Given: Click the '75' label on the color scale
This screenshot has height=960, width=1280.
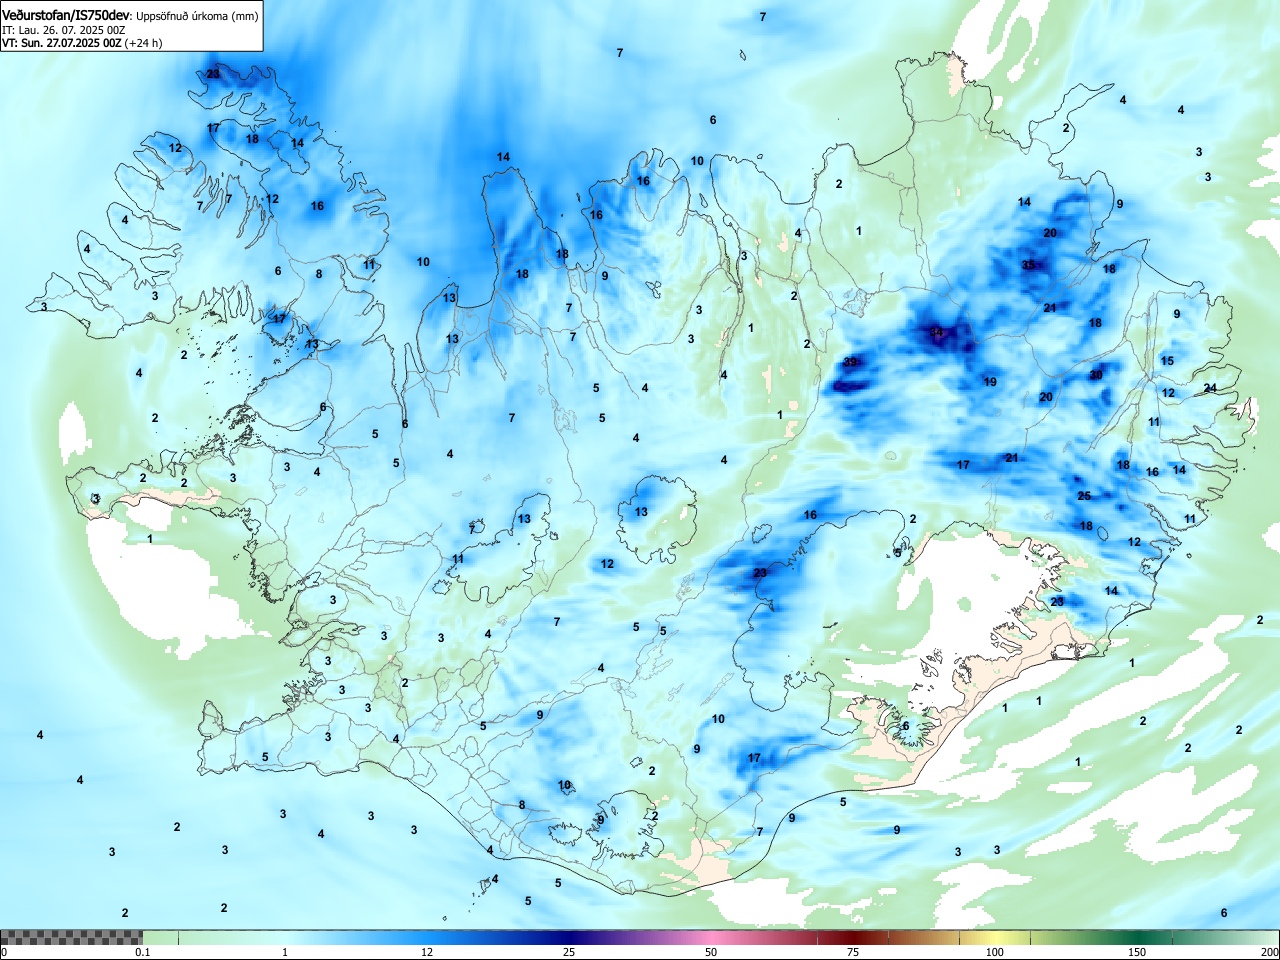Looking at the screenshot, I should pyautogui.click(x=853, y=952).
